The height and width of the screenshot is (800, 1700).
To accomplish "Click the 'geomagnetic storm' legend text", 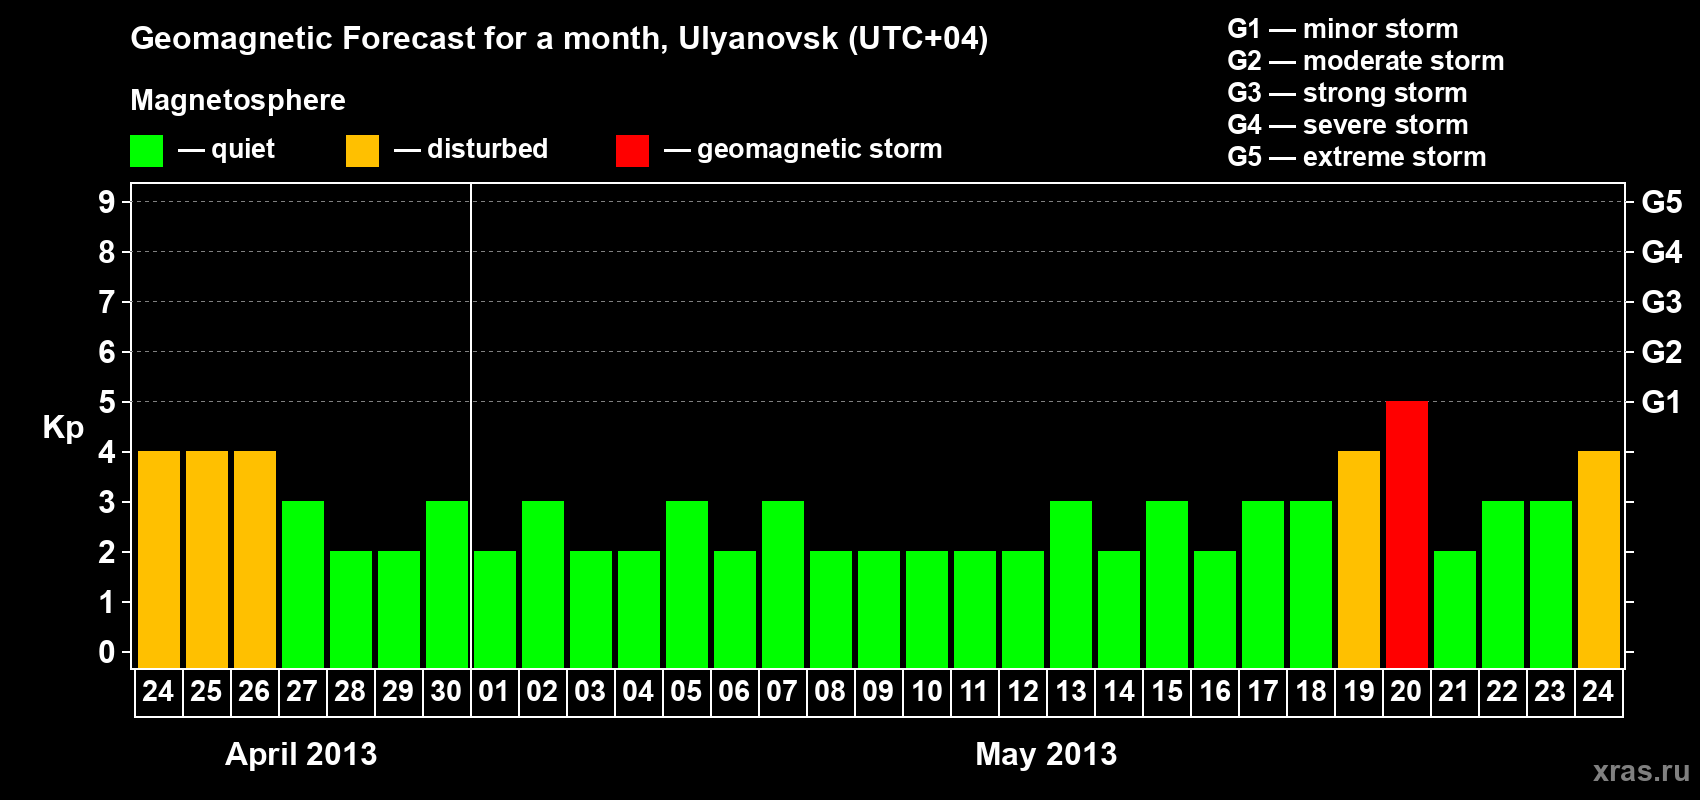I will tap(820, 150).
